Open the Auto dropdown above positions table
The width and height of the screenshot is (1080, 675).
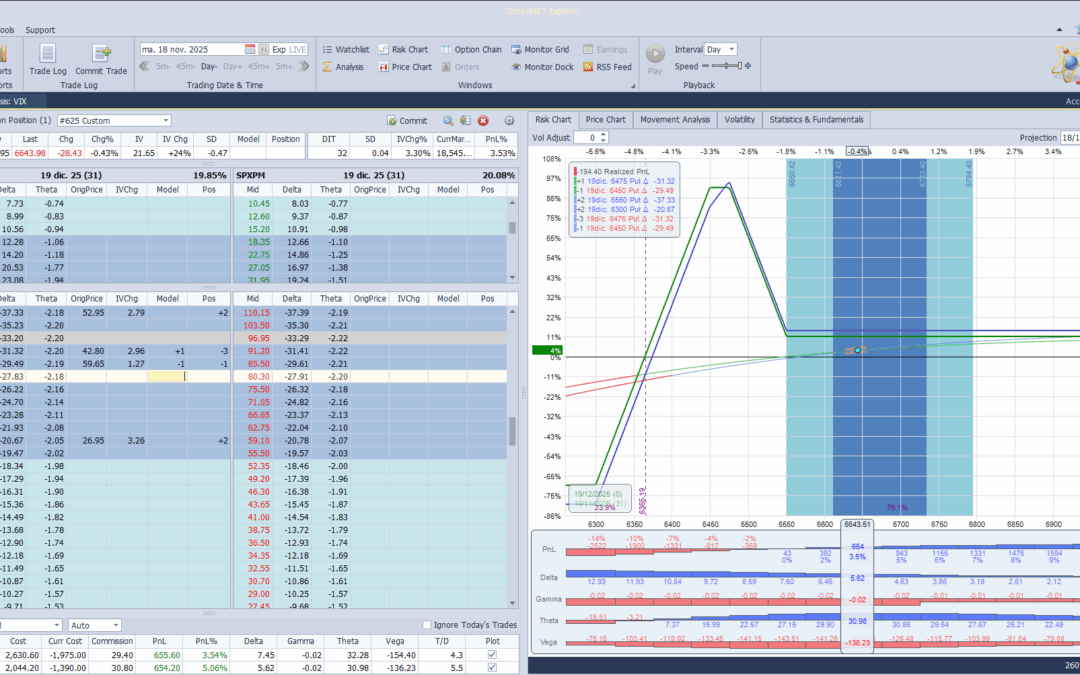115,625
